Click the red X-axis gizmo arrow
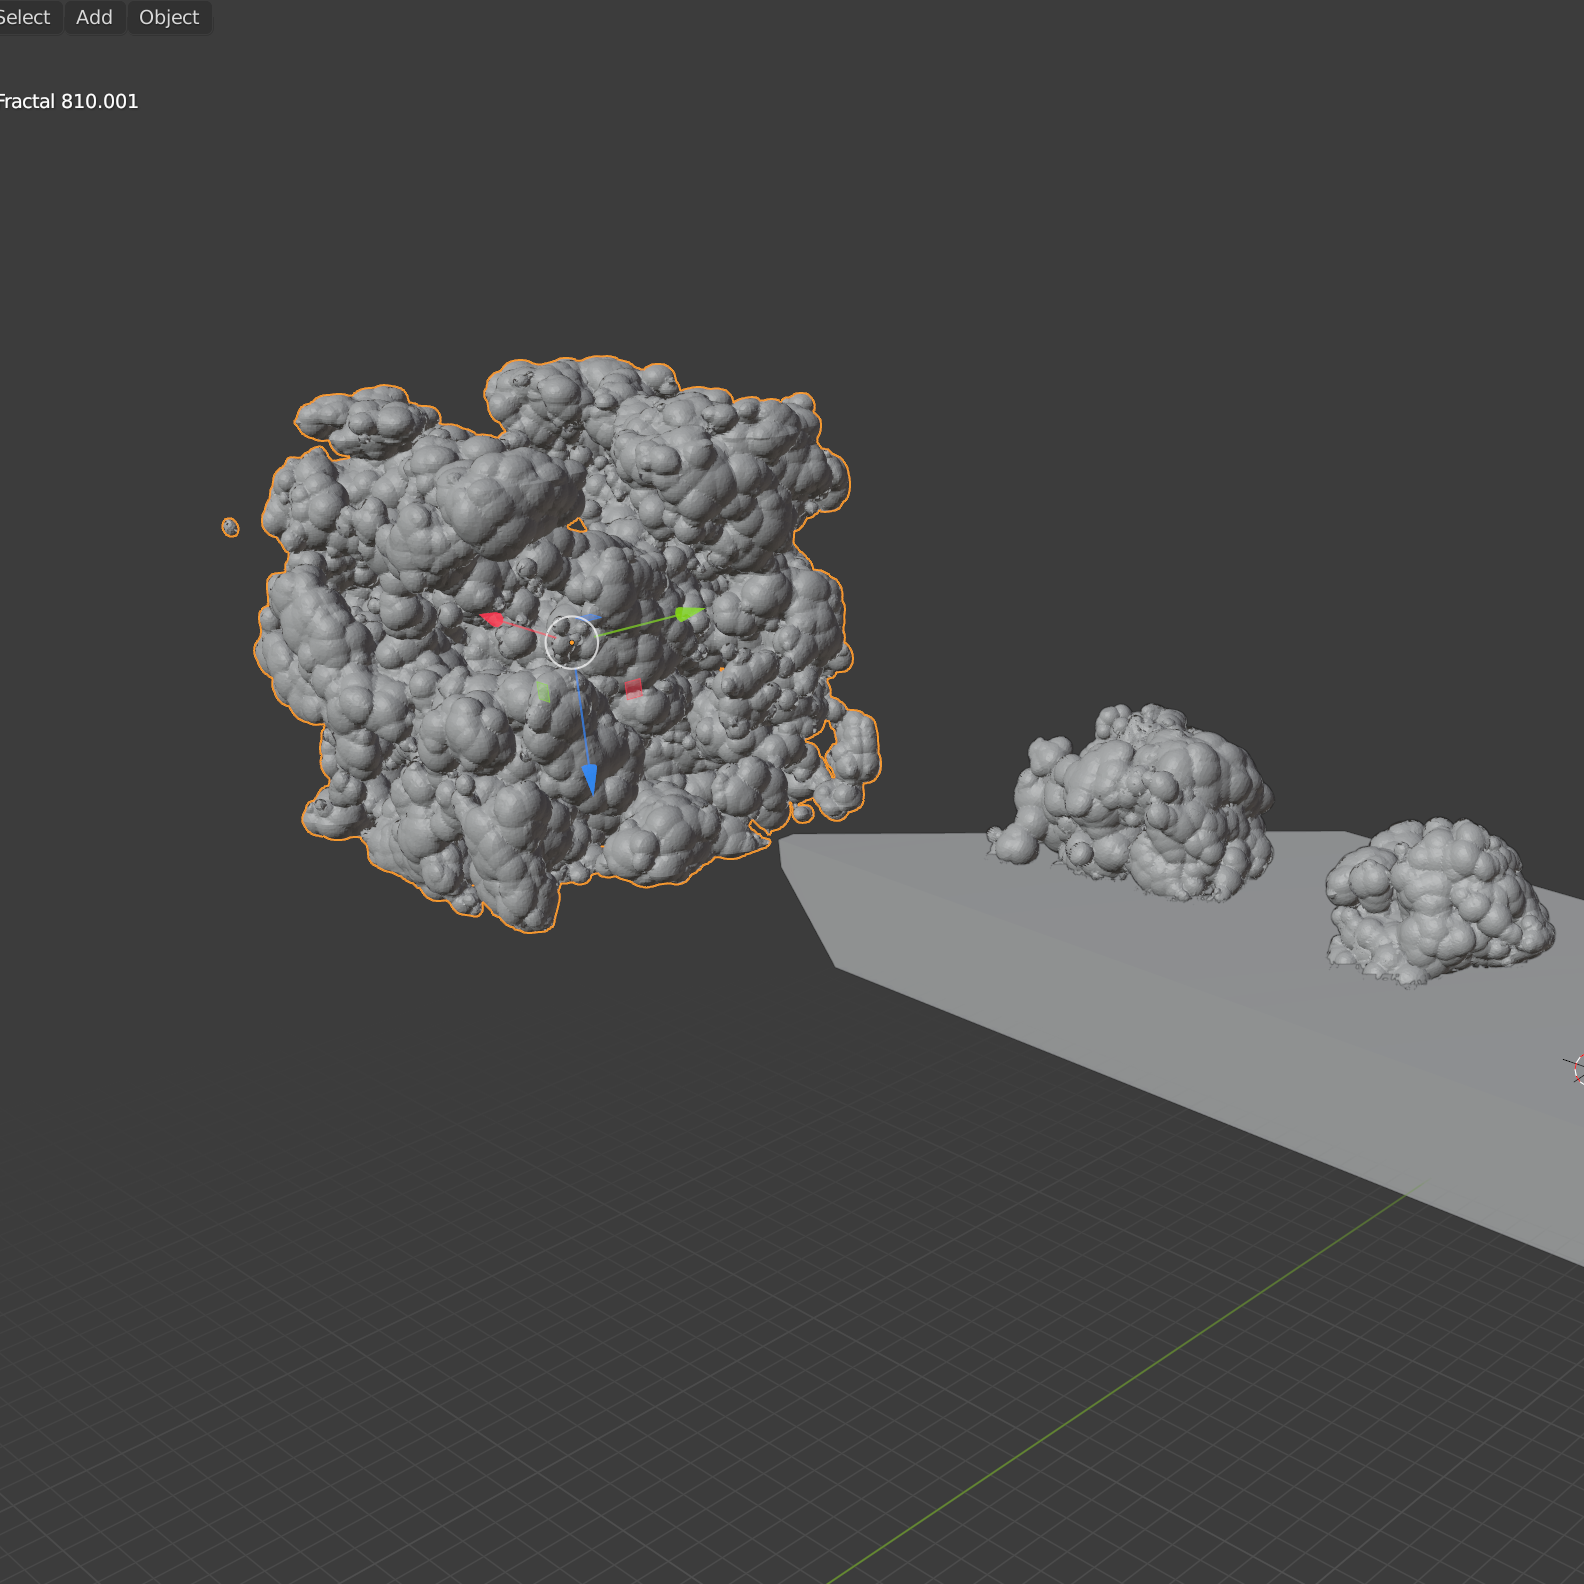Viewport: 1584px width, 1584px height. 492,620
